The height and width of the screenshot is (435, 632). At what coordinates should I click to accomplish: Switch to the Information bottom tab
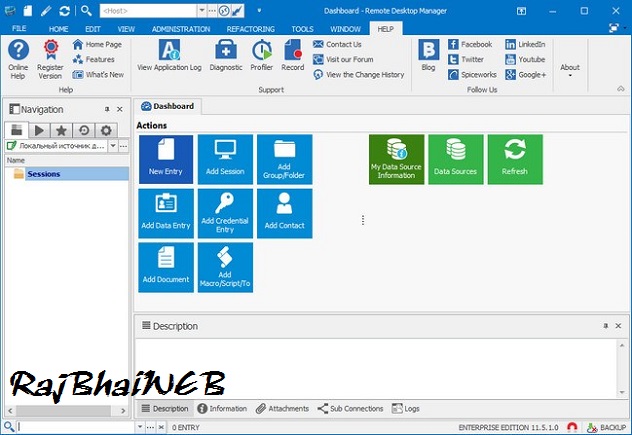222,408
